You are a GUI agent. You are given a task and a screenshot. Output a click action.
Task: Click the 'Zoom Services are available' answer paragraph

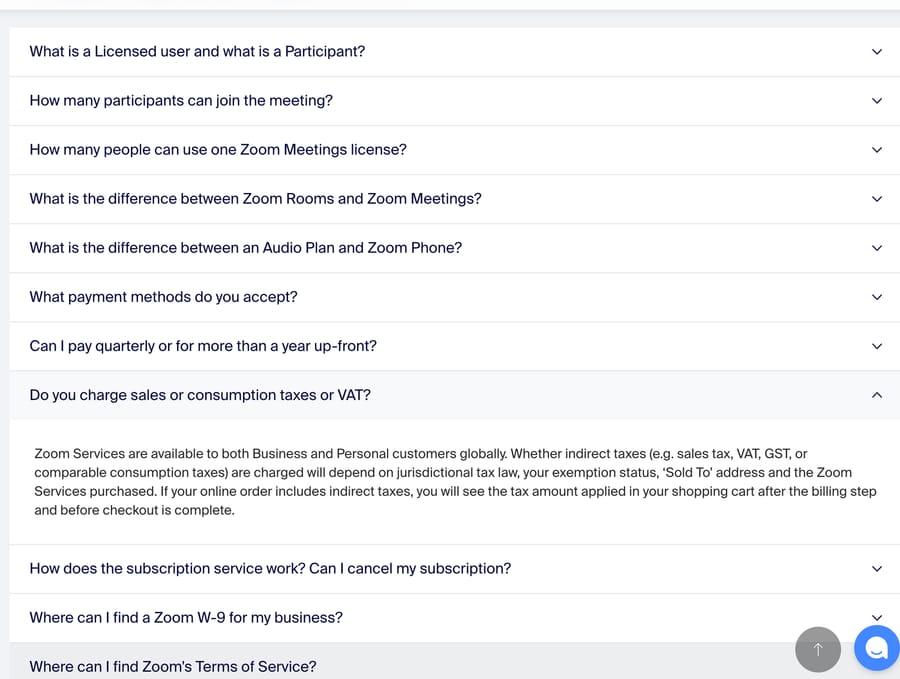click(455, 482)
